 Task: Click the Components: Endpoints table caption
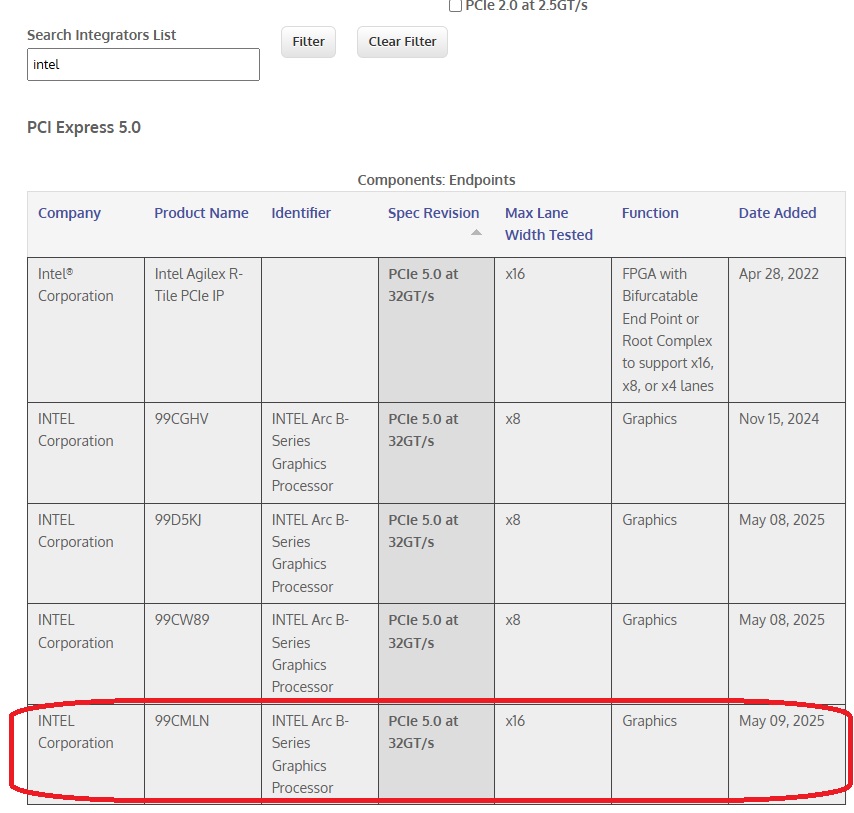[x=436, y=180]
